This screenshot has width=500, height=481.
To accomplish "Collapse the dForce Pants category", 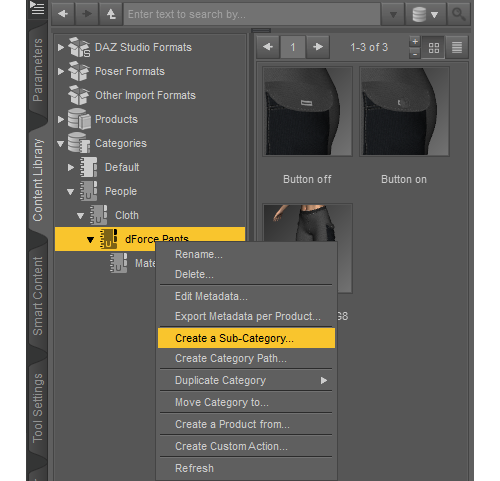I will pos(90,240).
